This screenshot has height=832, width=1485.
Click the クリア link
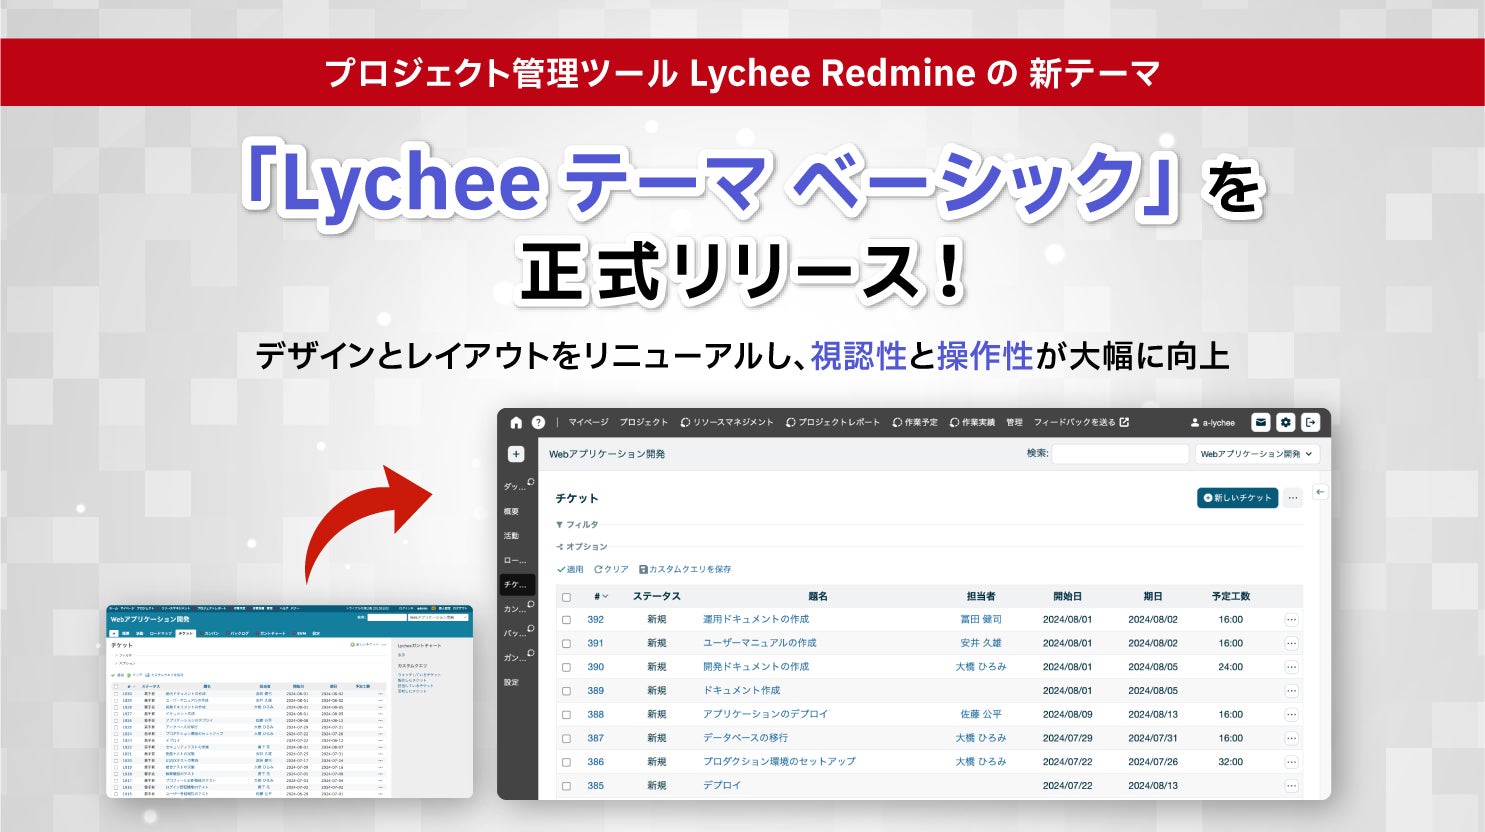coord(611,569)
